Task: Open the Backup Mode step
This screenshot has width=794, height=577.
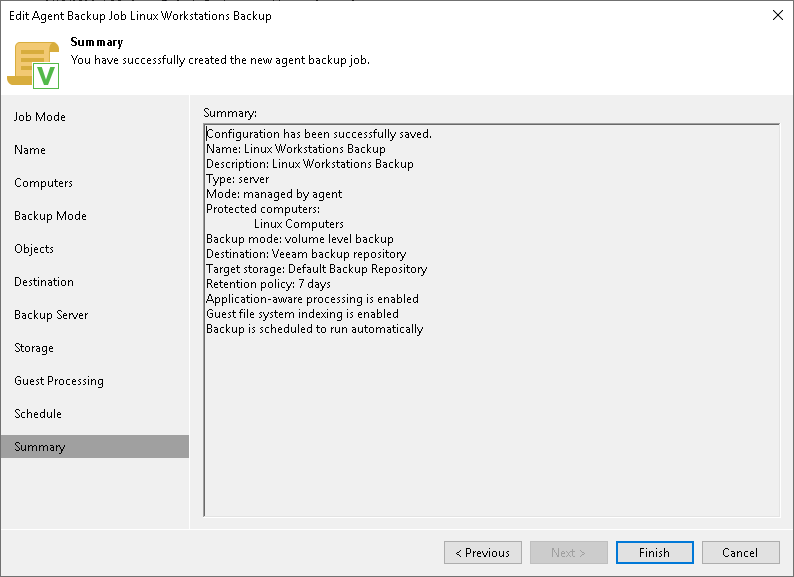Action: (50, 216)
